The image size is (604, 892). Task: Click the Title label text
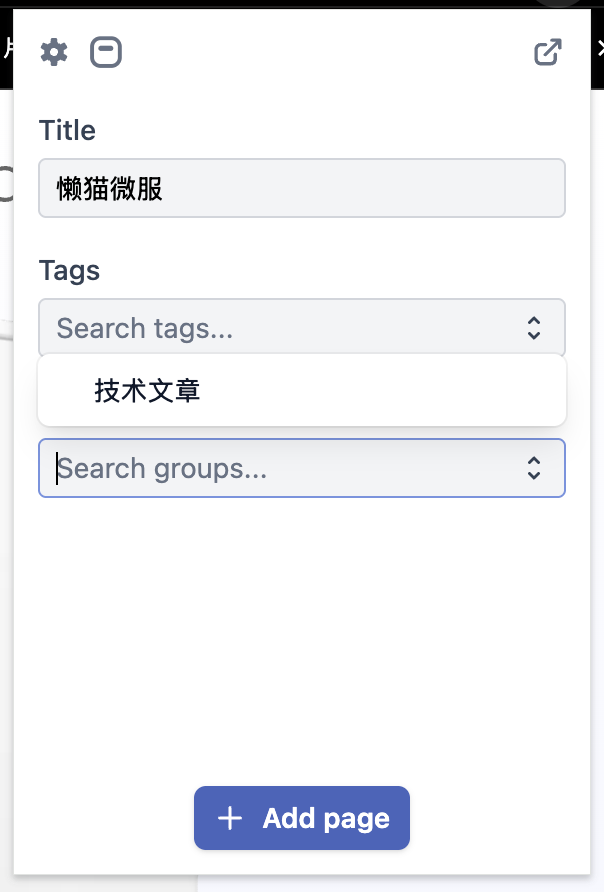pos(67,130)
